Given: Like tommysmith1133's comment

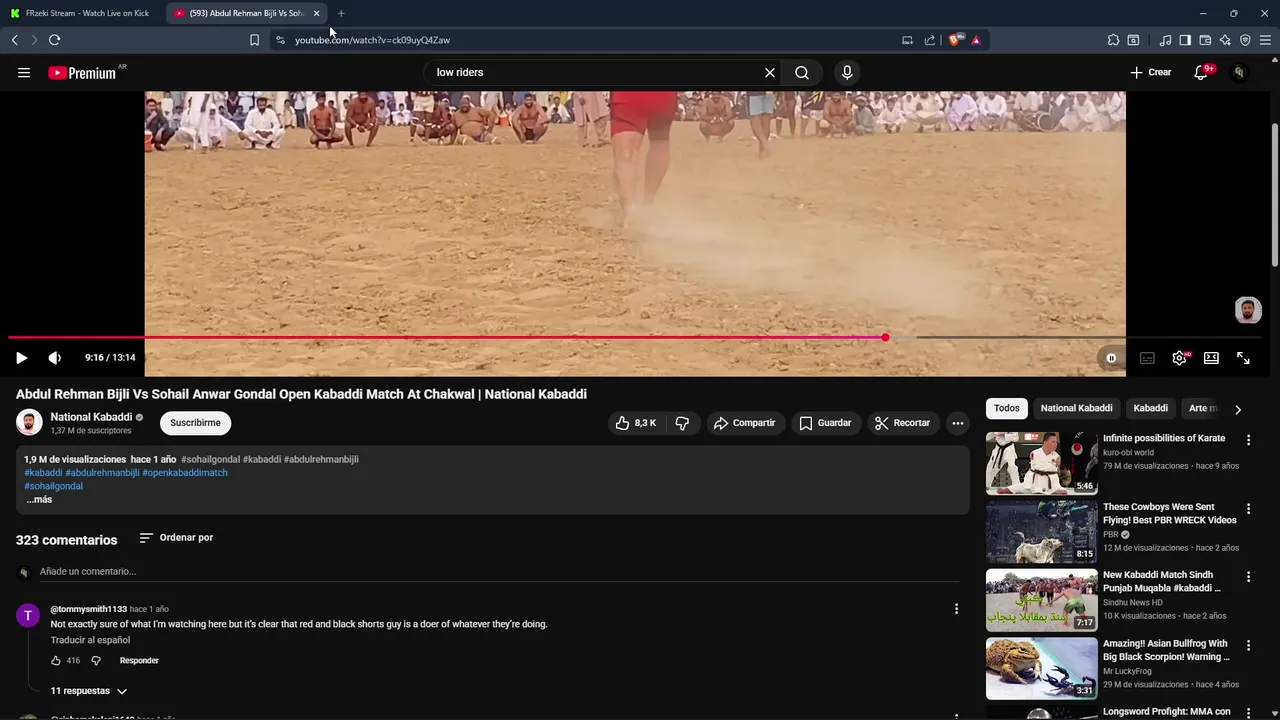Looking at the screenshot, I should pos(56,661).
